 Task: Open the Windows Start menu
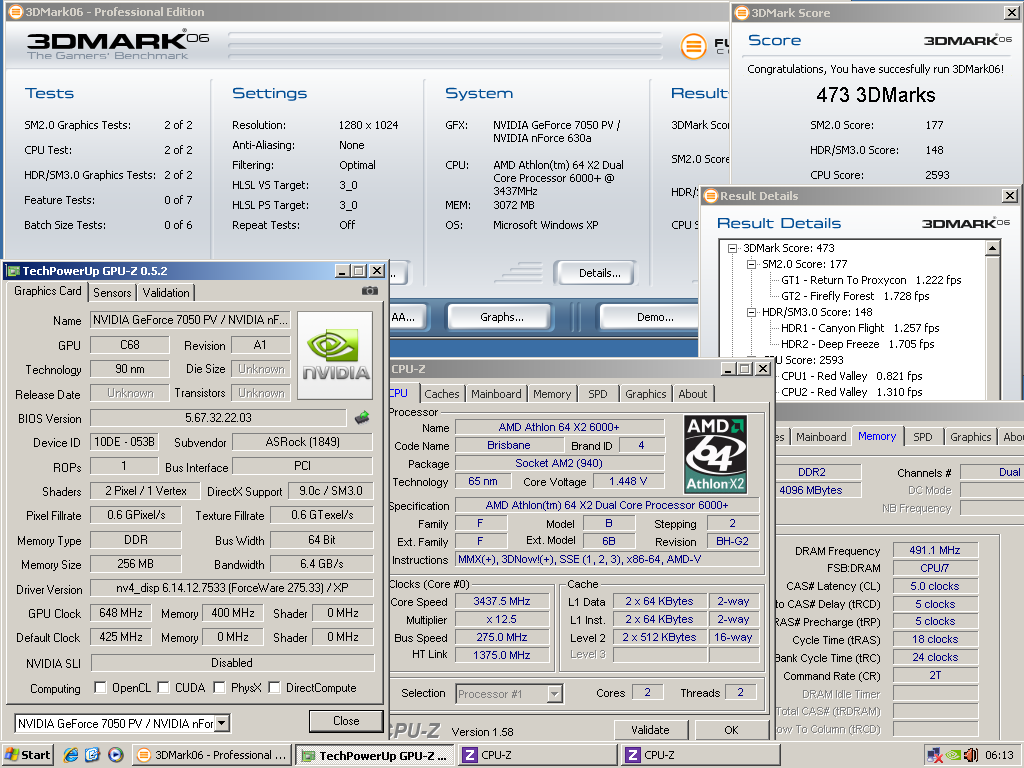coord(27,755)
